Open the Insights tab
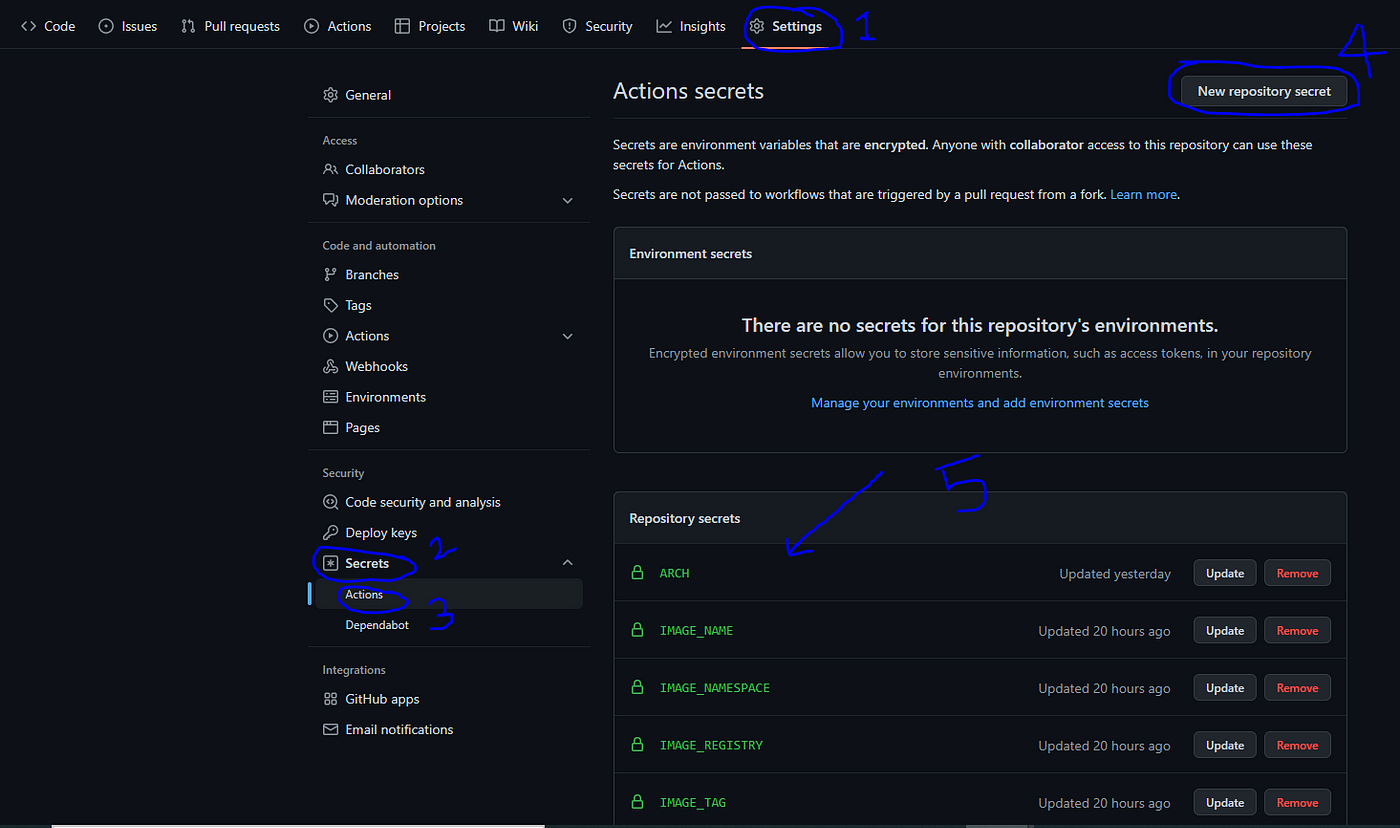This screenshot has width=1400, height=828. (x=691, y=26)
